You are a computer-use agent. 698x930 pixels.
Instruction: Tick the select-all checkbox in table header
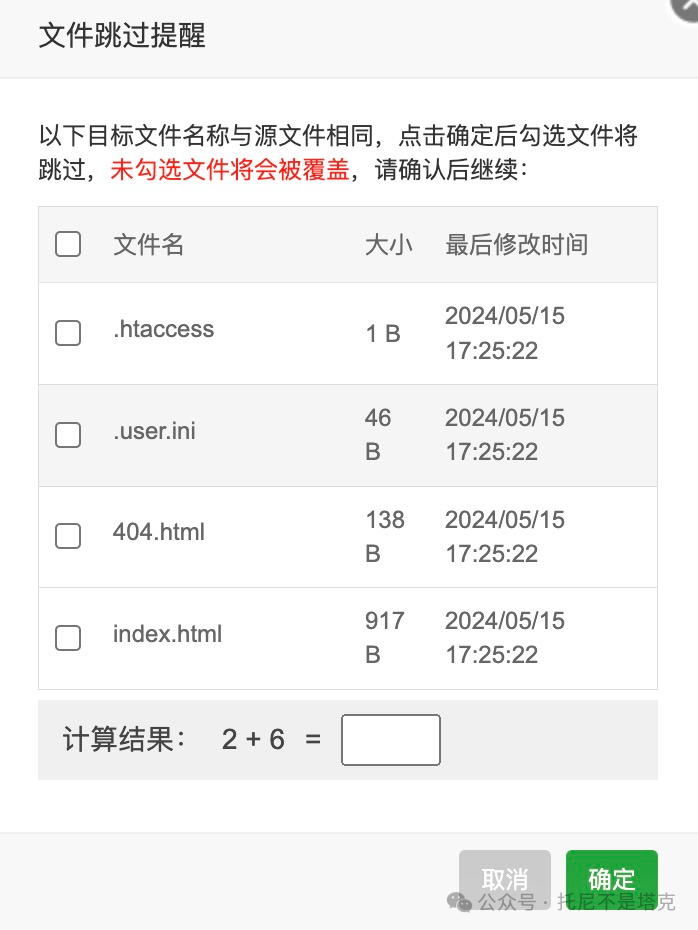tap(68, 244)
